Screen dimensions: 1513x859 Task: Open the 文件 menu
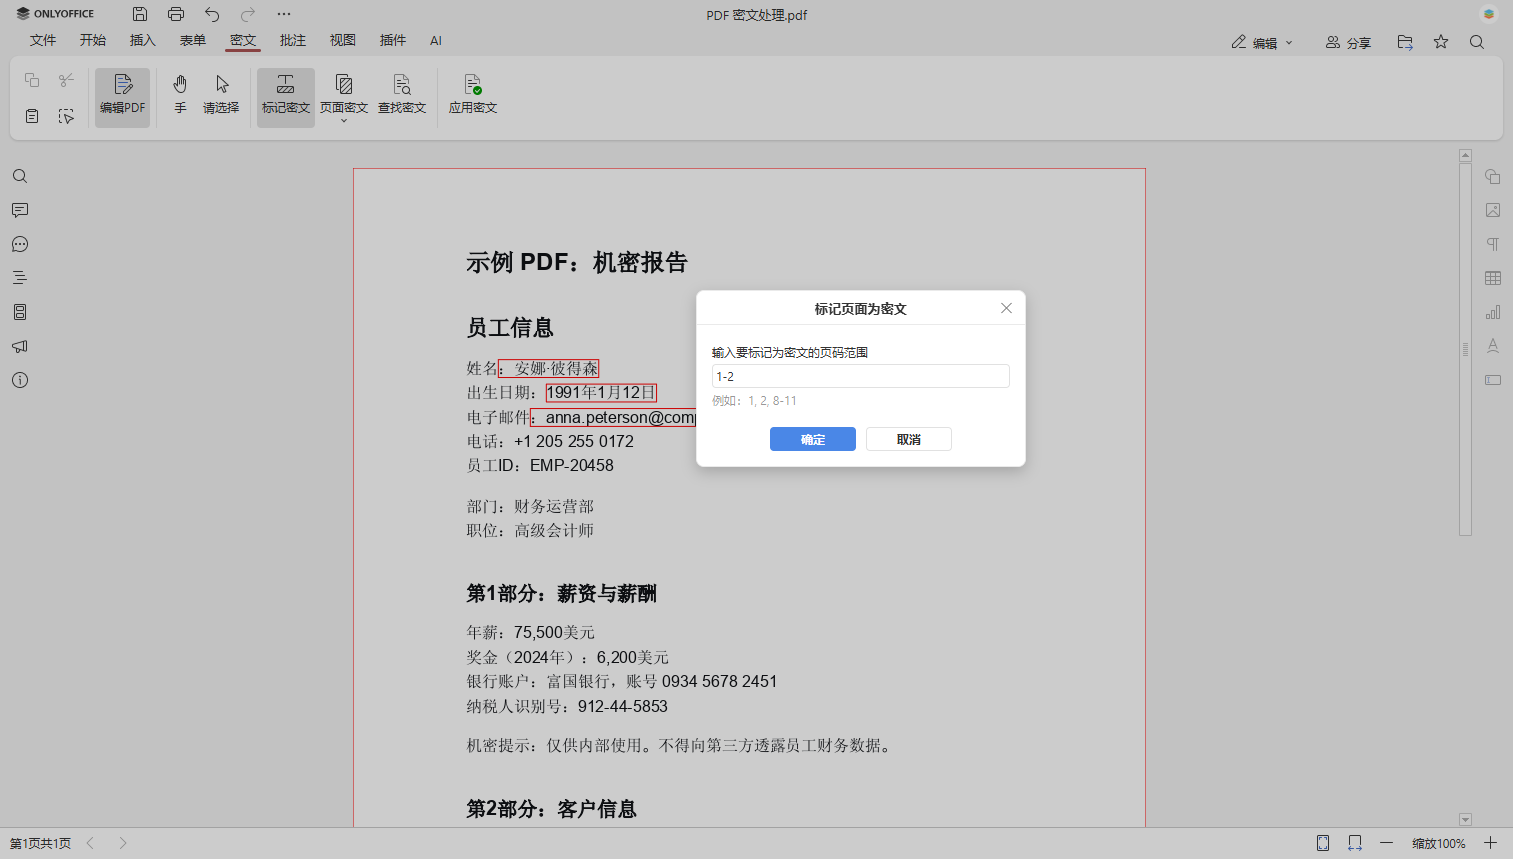43,40
